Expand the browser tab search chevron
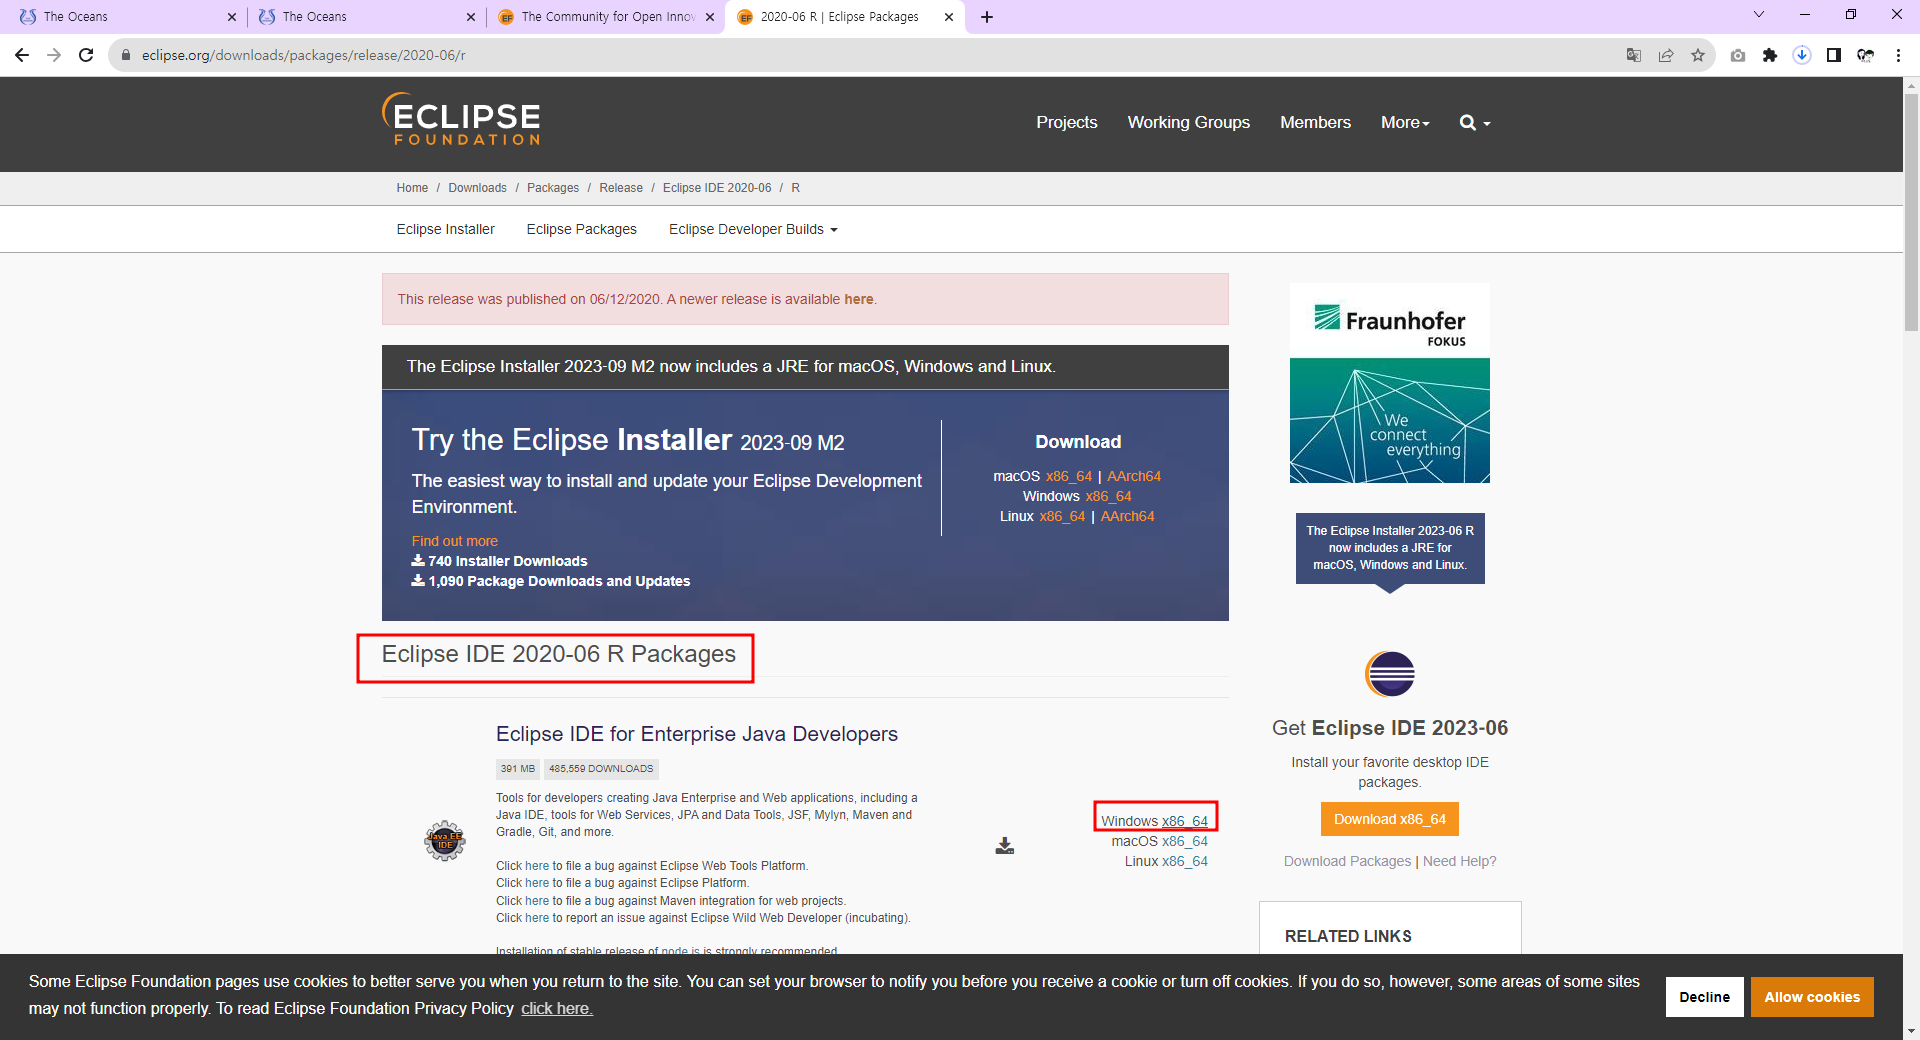 click(1759, 15)
